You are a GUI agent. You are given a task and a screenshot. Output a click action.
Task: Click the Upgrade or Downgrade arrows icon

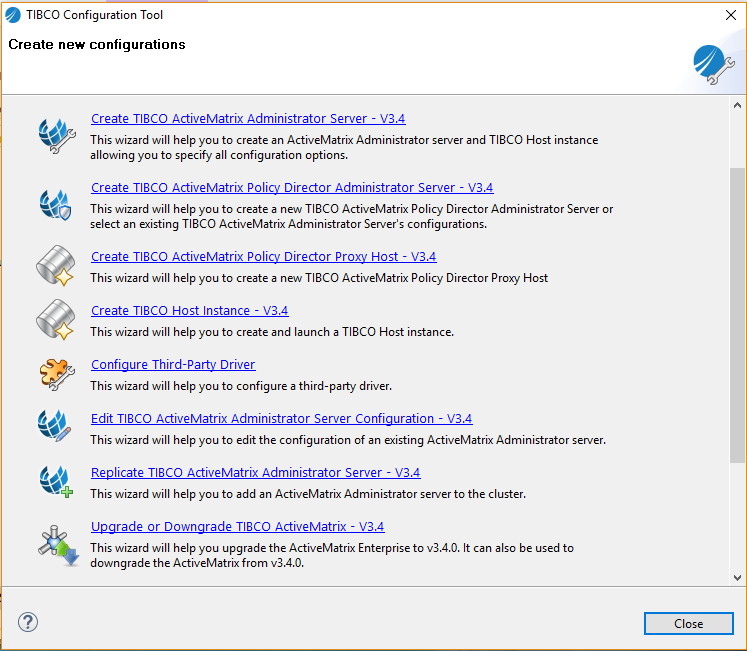pyautogui.click(x=58, y=546)
